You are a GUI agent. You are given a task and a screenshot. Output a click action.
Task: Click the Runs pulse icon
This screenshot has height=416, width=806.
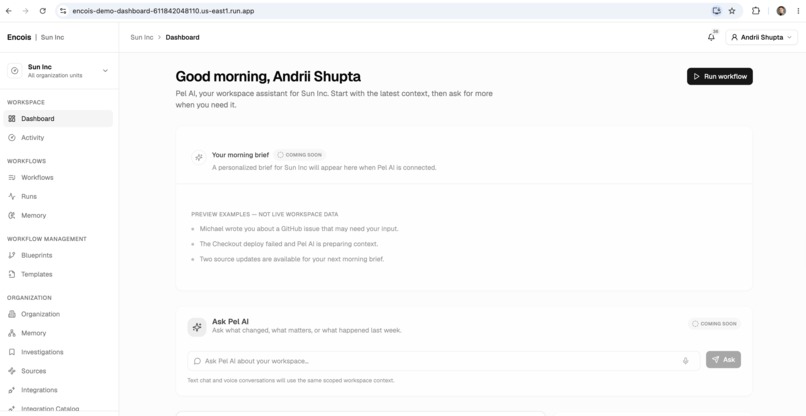(12, 196)
